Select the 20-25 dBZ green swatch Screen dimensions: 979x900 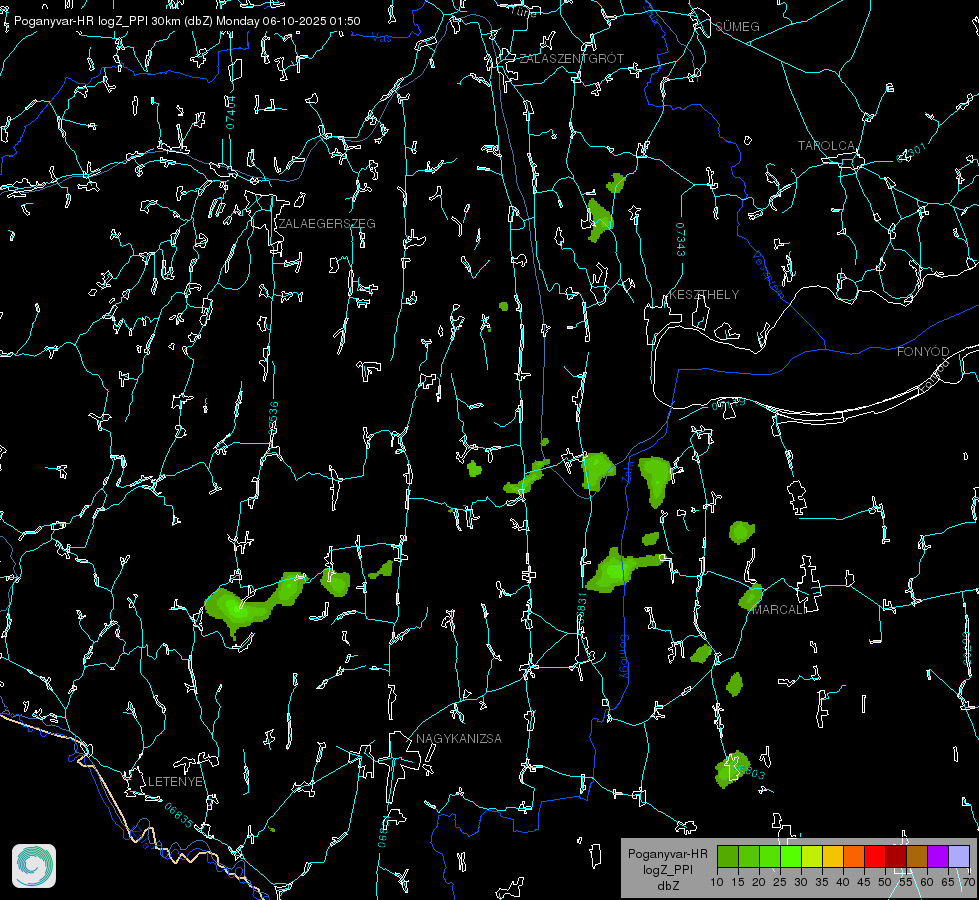[x=770, y=856]
